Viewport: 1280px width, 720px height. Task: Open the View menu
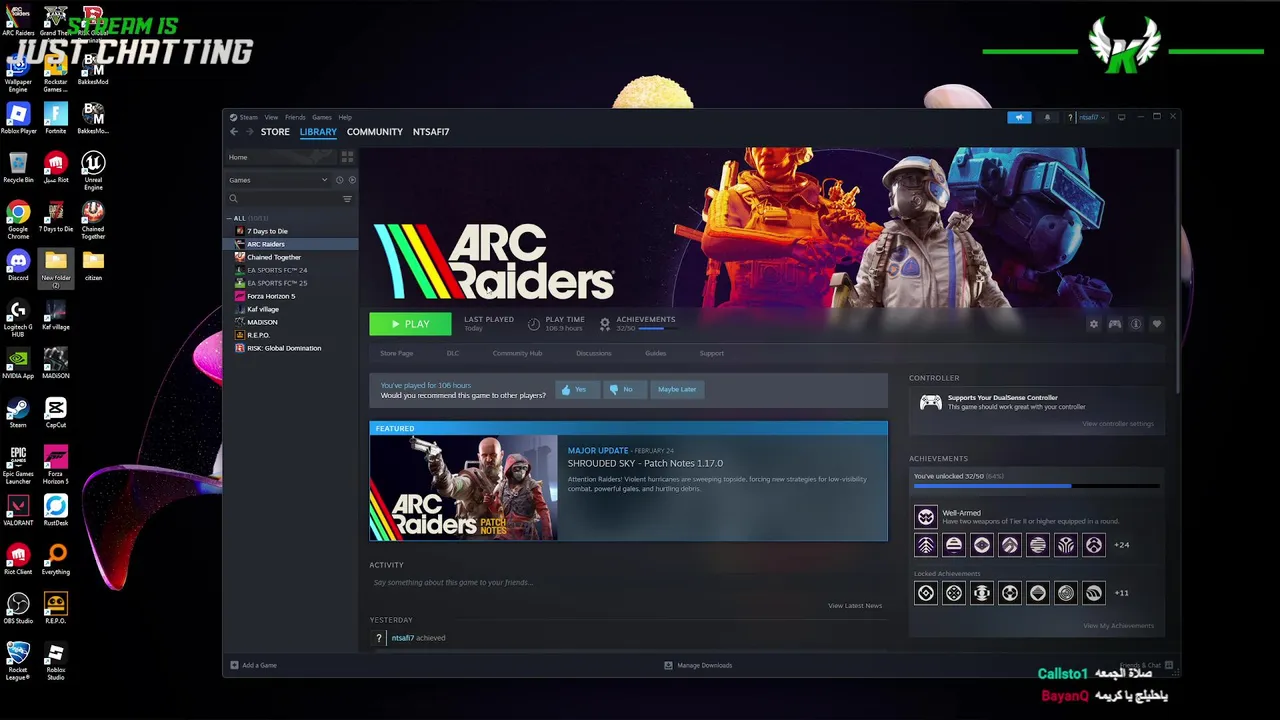tap(271, 117)
